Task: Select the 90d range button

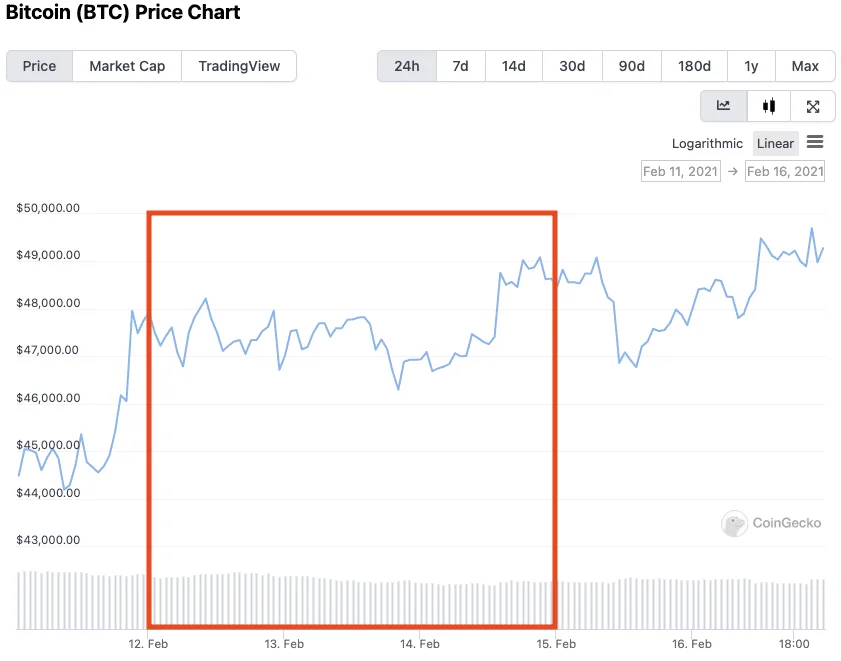Action: [631, 66]
